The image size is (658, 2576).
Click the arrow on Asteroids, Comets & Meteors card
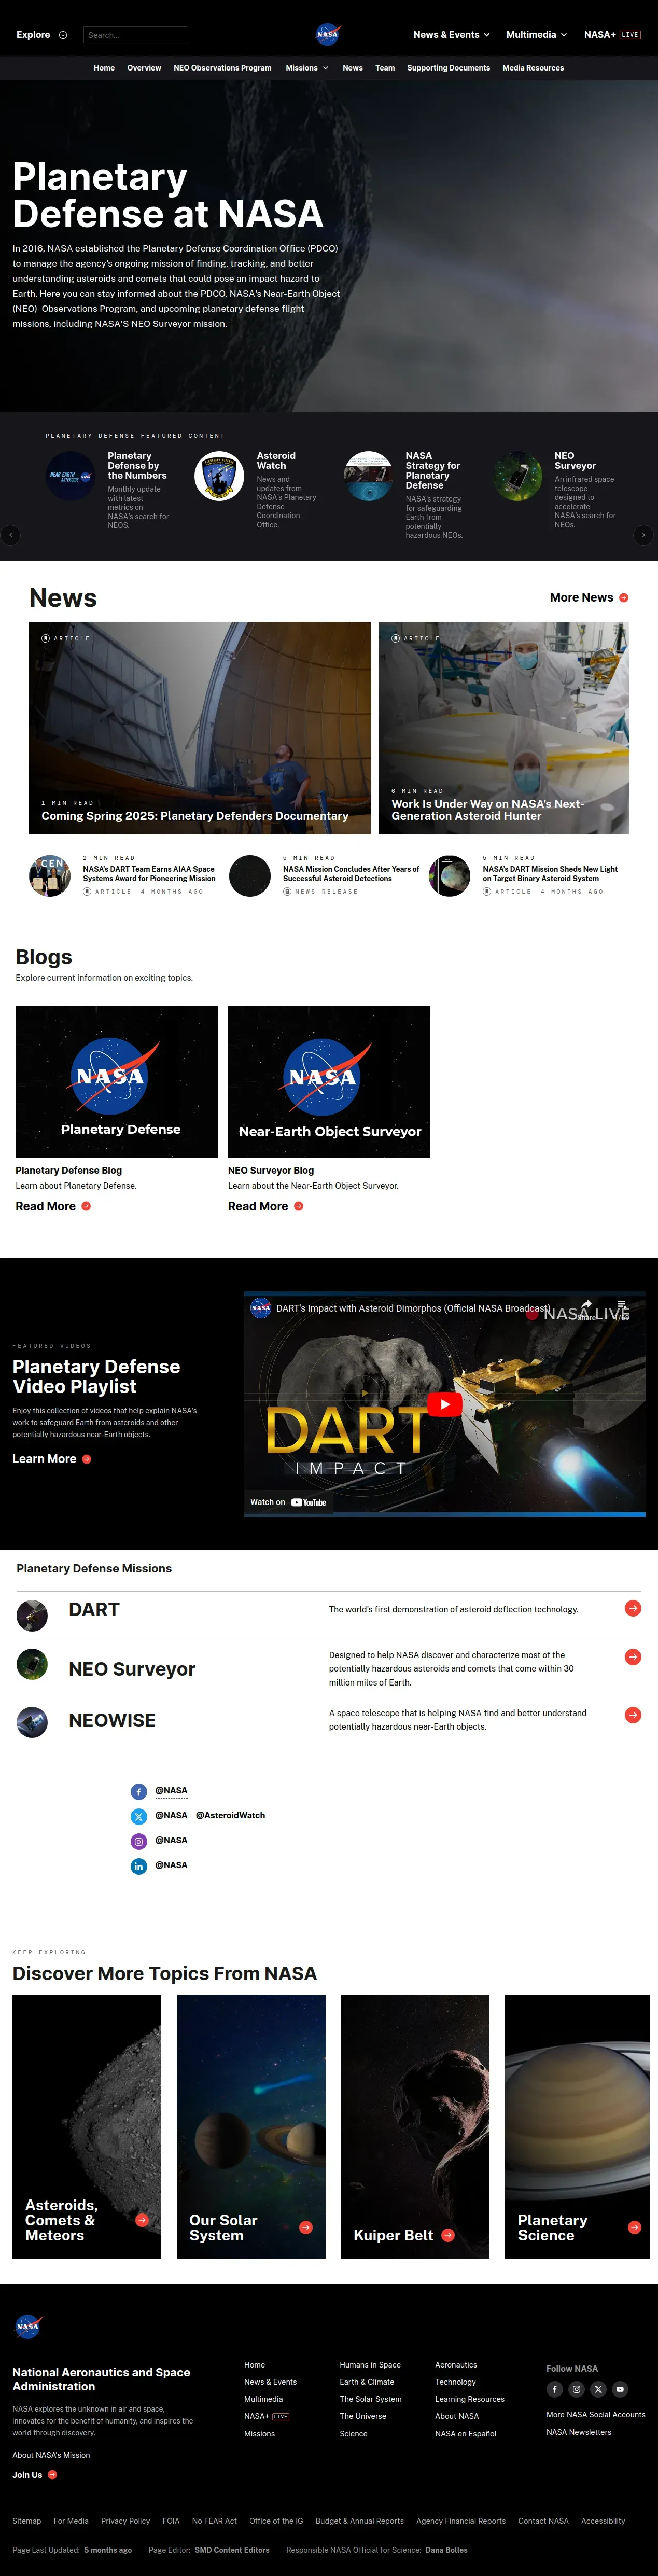tap(142, 2220)
